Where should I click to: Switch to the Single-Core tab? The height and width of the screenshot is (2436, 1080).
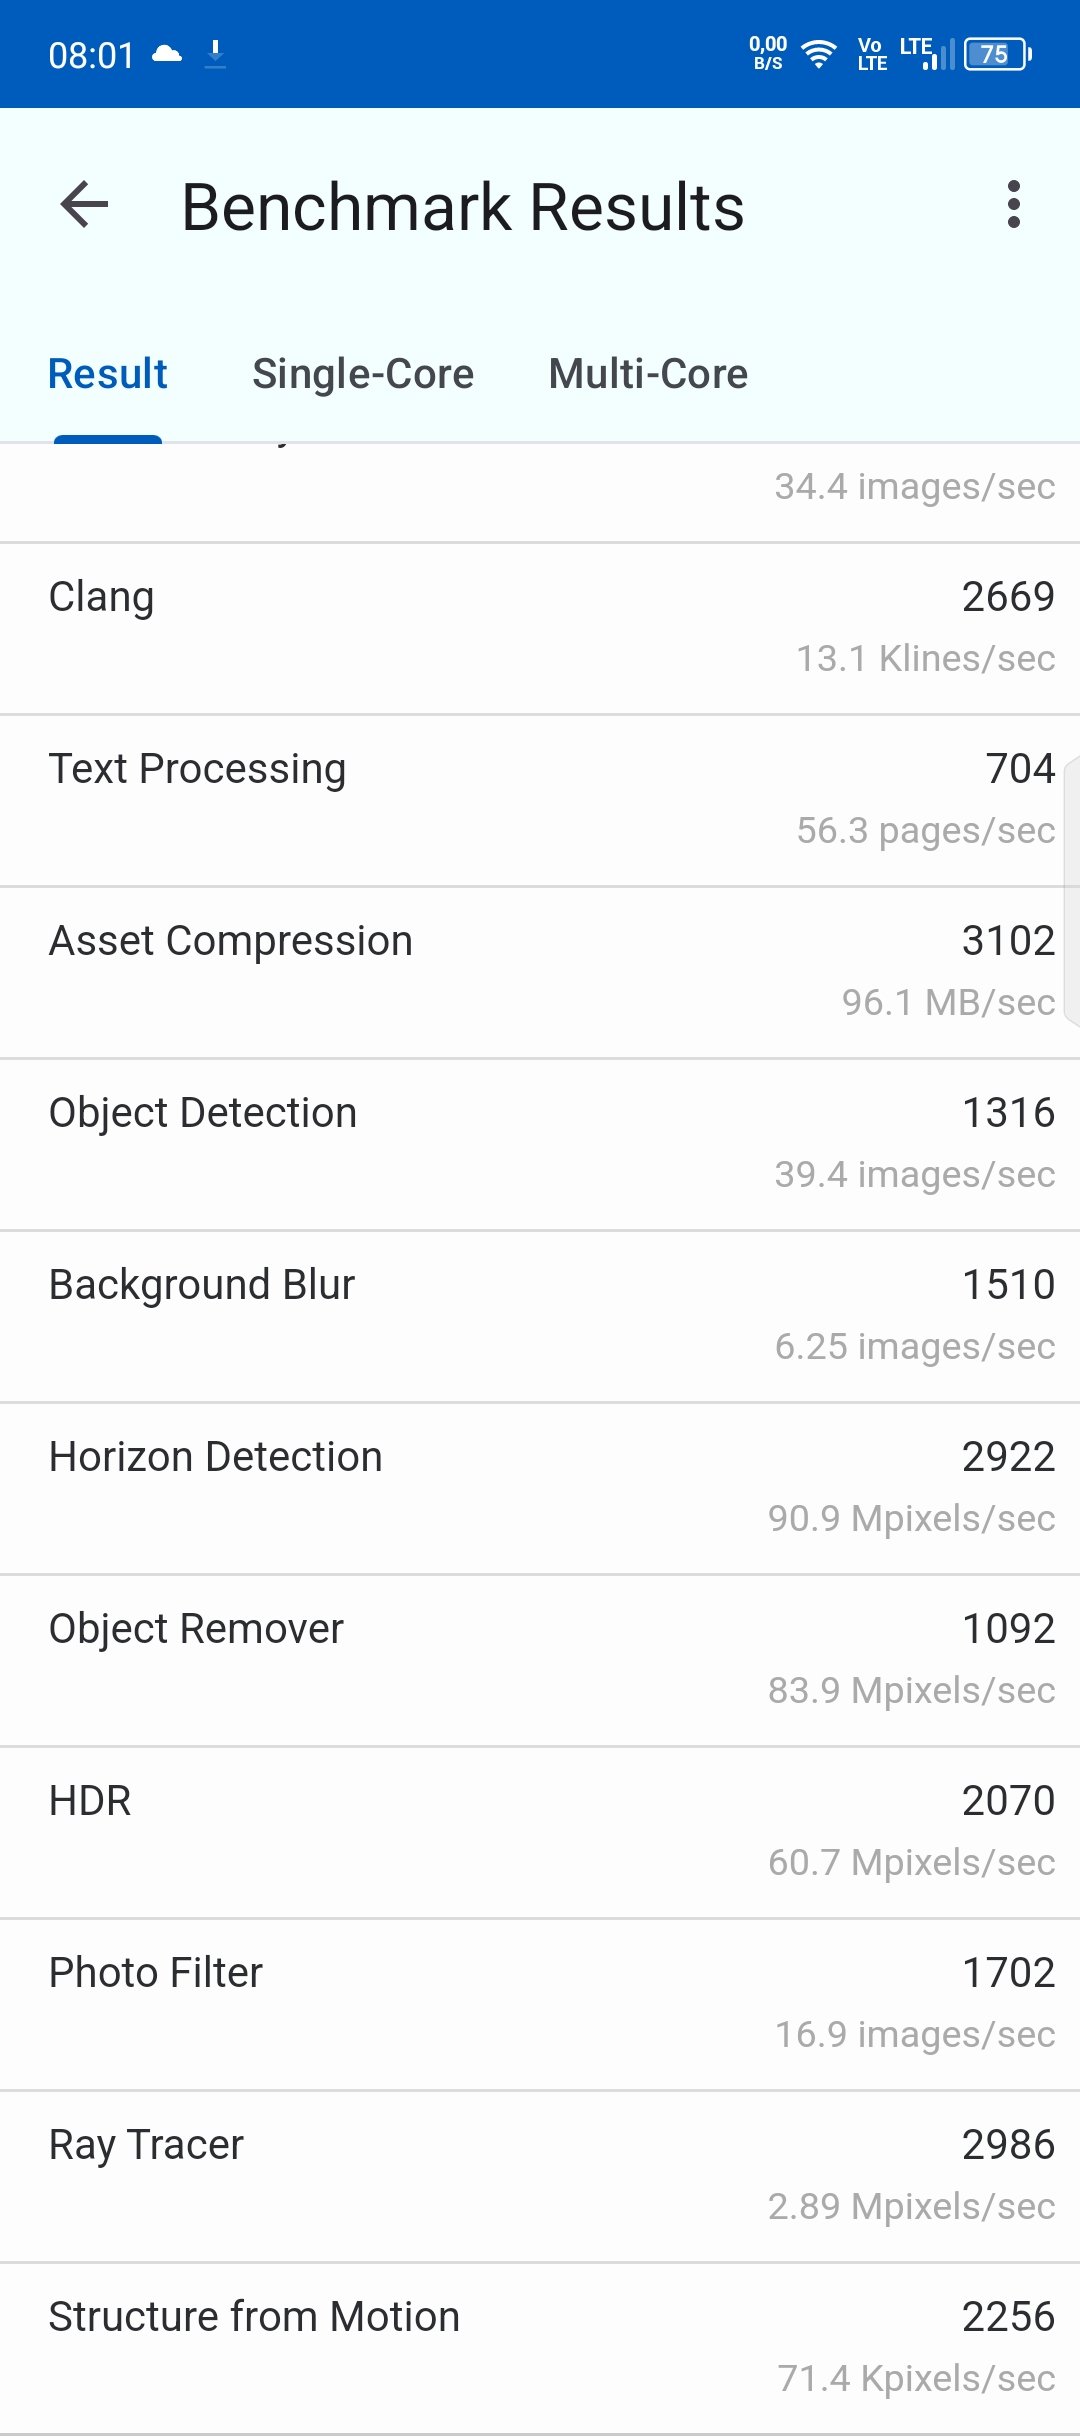point(363,374)
